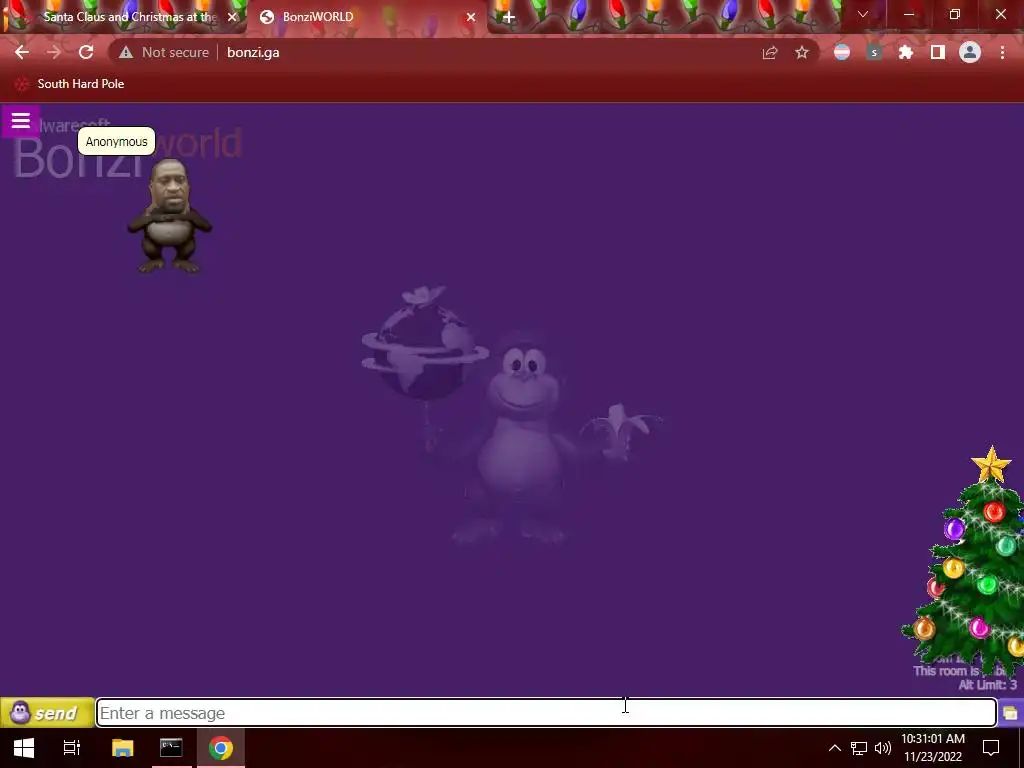Open the volume control tray icon
This screenshot has height=768, width=1024.
pos(883,748)
